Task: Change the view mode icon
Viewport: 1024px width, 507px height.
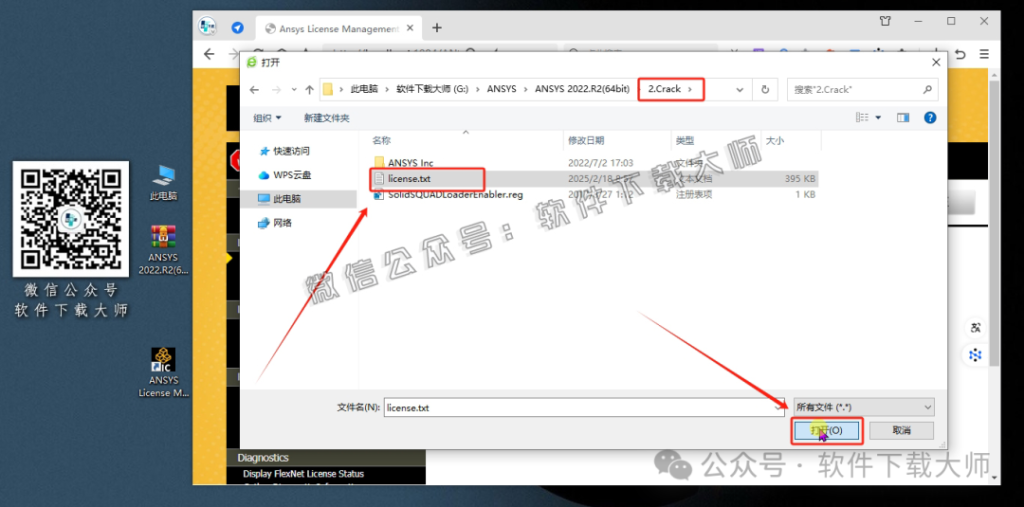Action: pos(862,118)
